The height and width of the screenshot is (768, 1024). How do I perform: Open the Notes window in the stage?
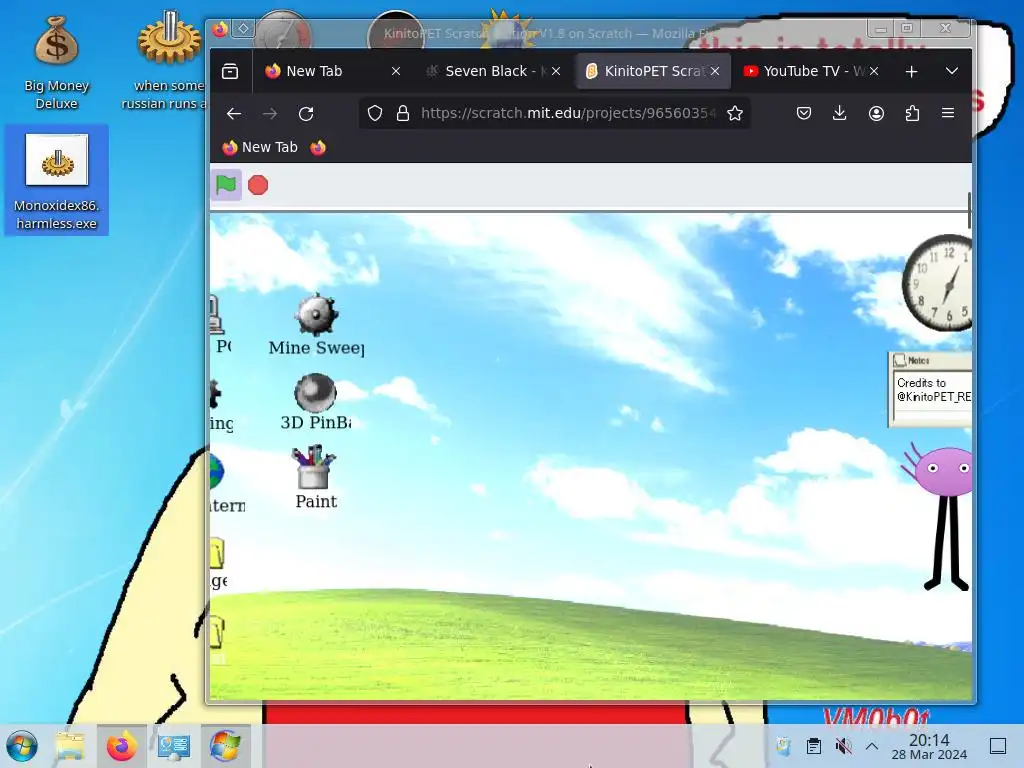click(930, 389)
